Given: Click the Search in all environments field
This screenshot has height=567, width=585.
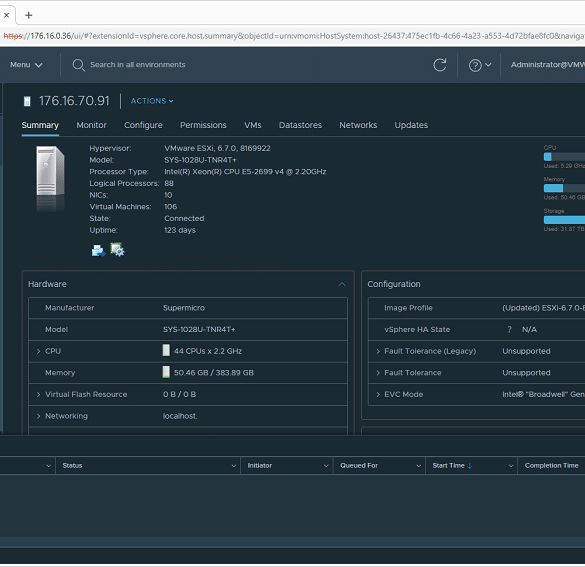Looking at the screenshot, I should 138,65.
